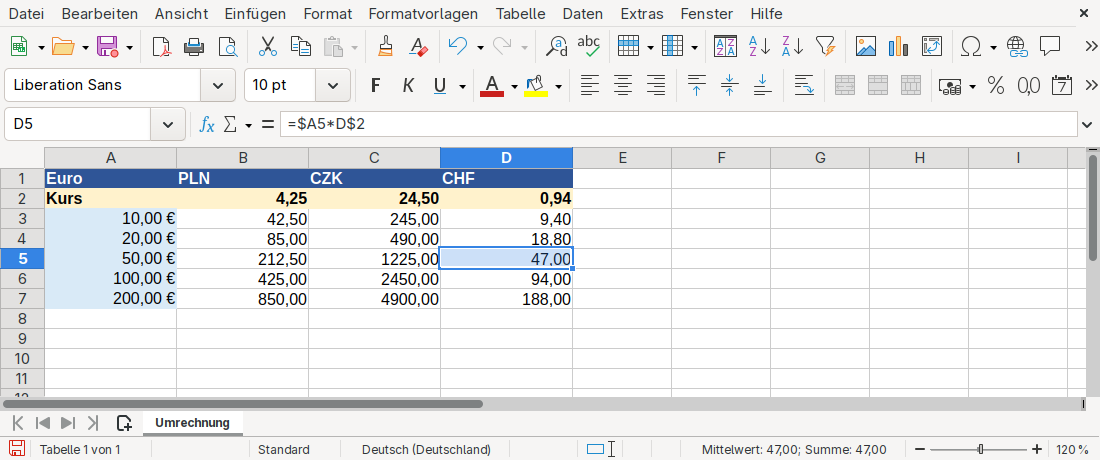The image size is (1100, 460).
Task: Open the Datei menu
Action: 26,14
